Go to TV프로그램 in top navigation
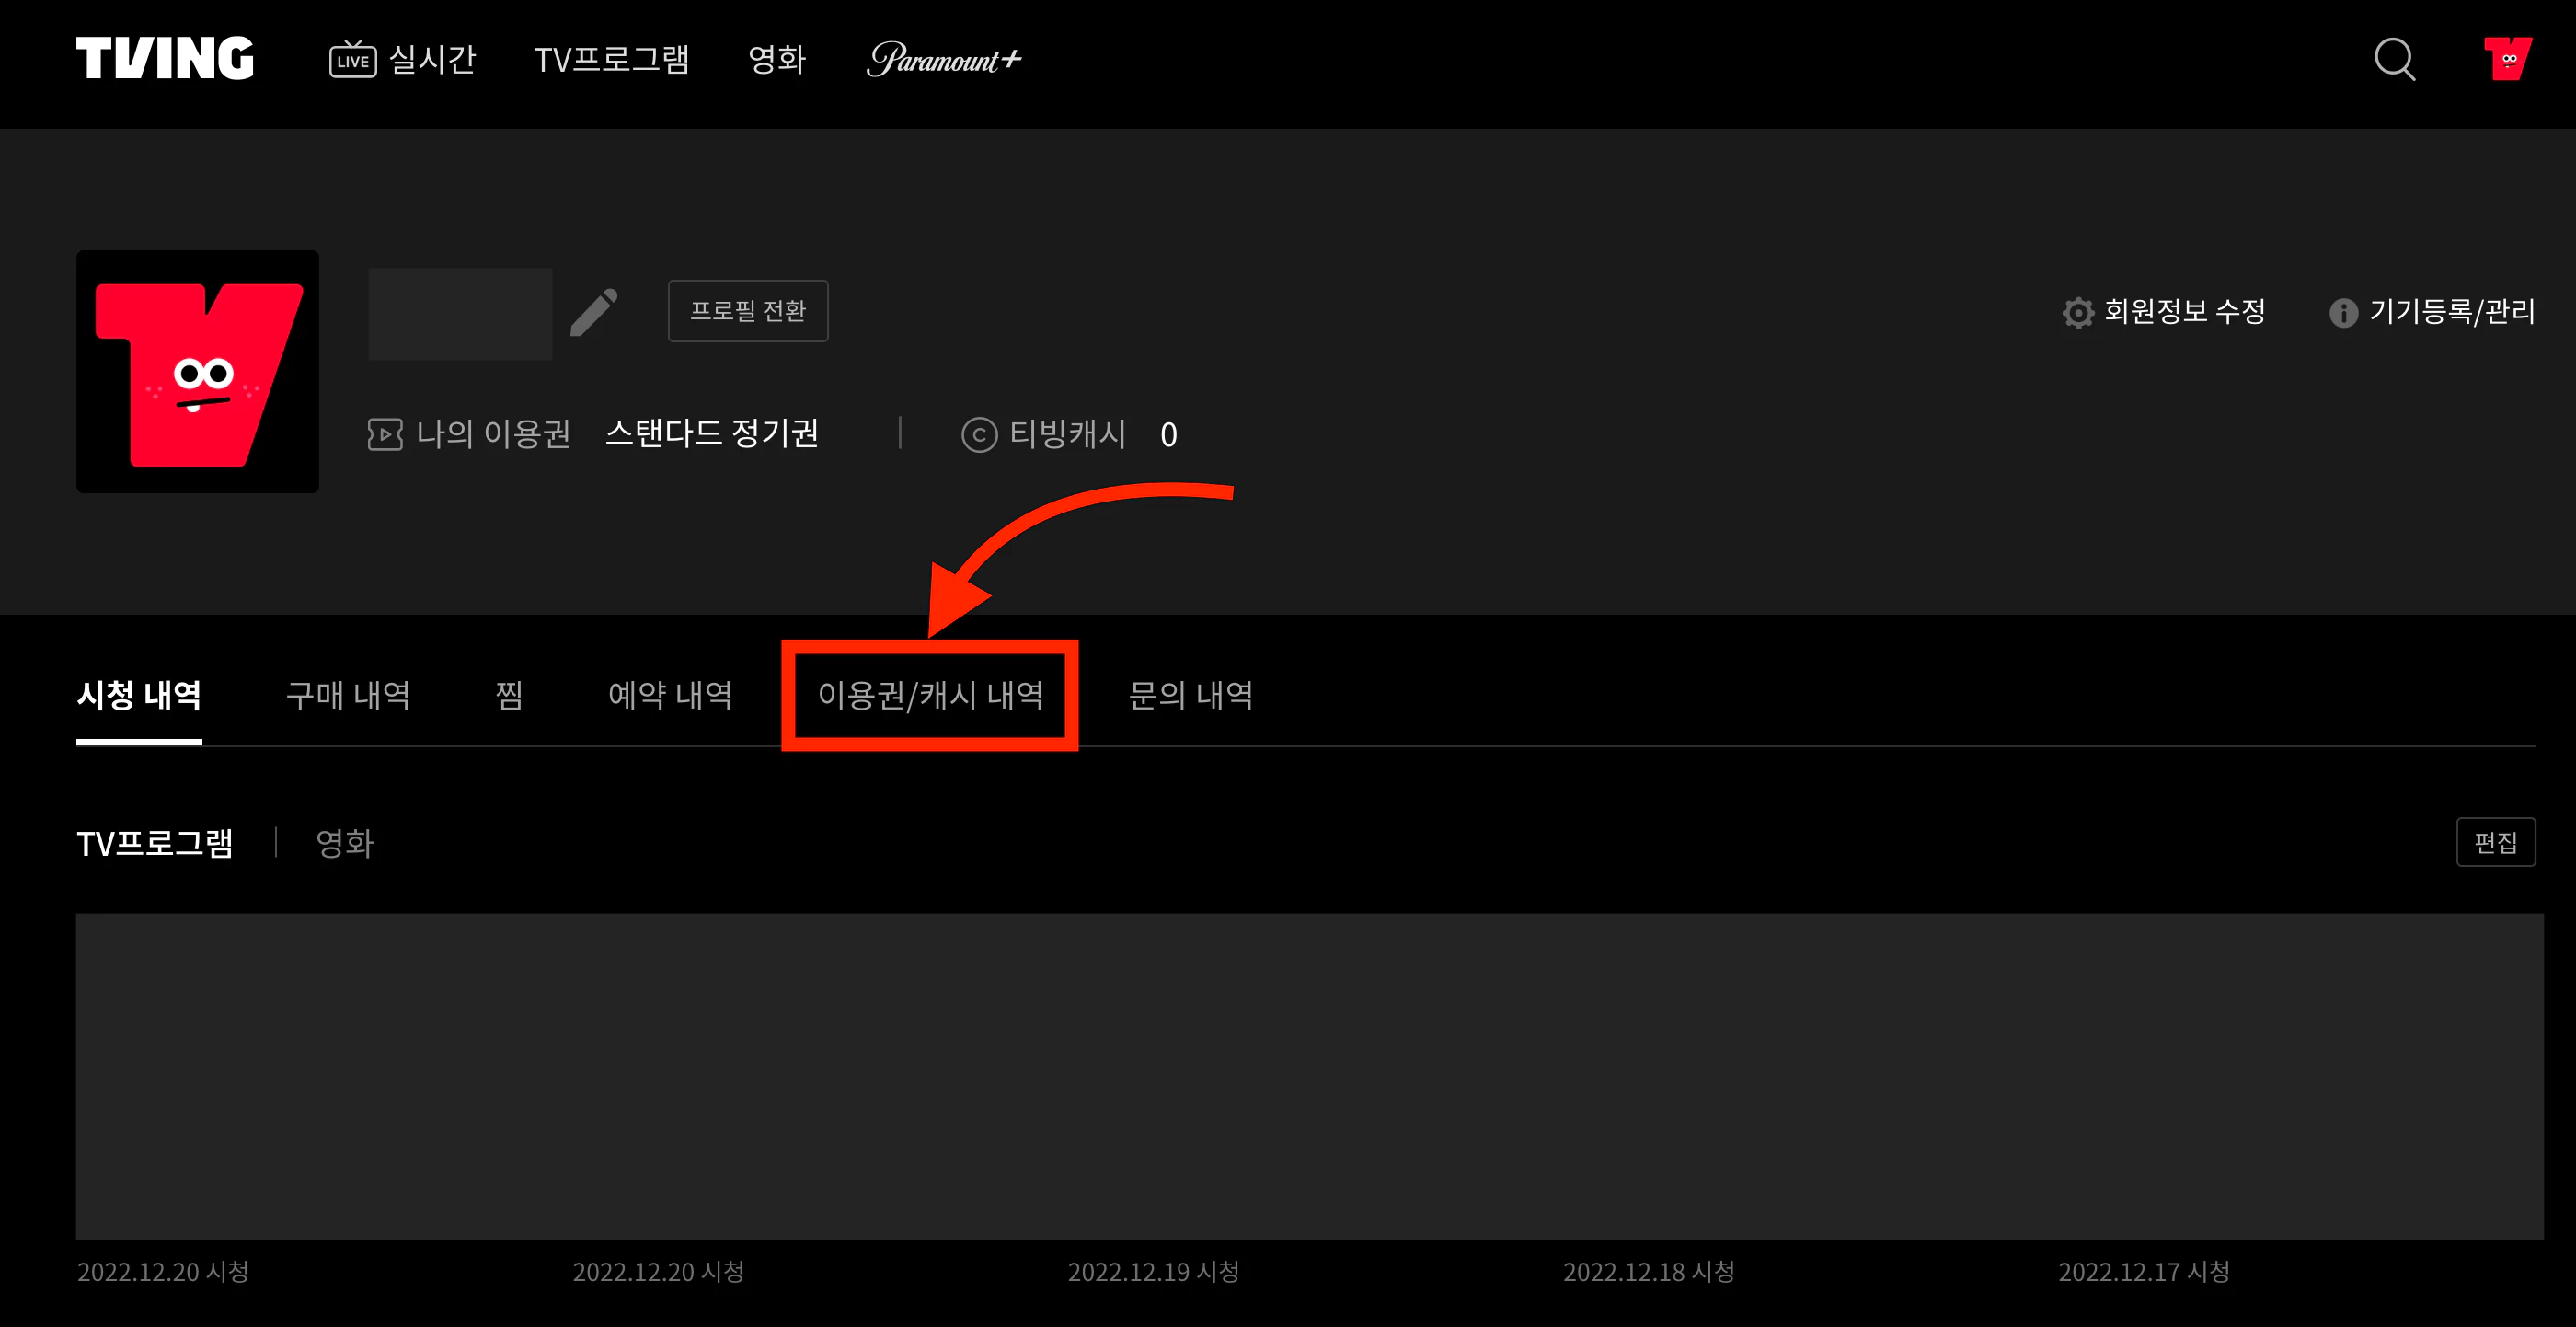This screenshot has height=1327, width=2576. [611, 59]
